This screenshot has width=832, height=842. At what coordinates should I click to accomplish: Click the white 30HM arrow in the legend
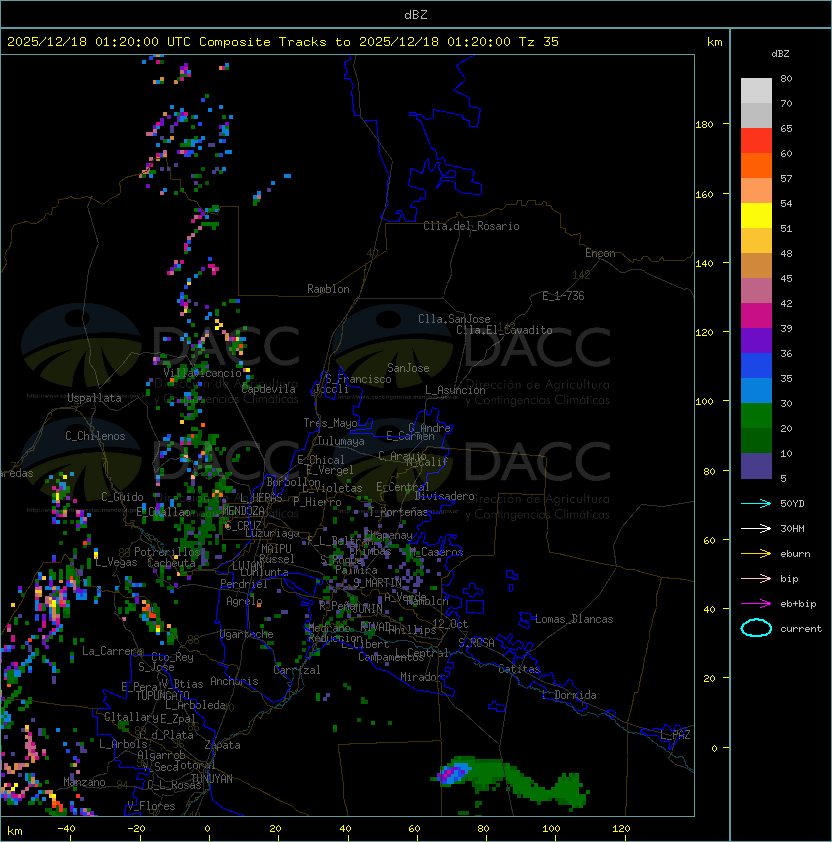[x=756, y=528]
